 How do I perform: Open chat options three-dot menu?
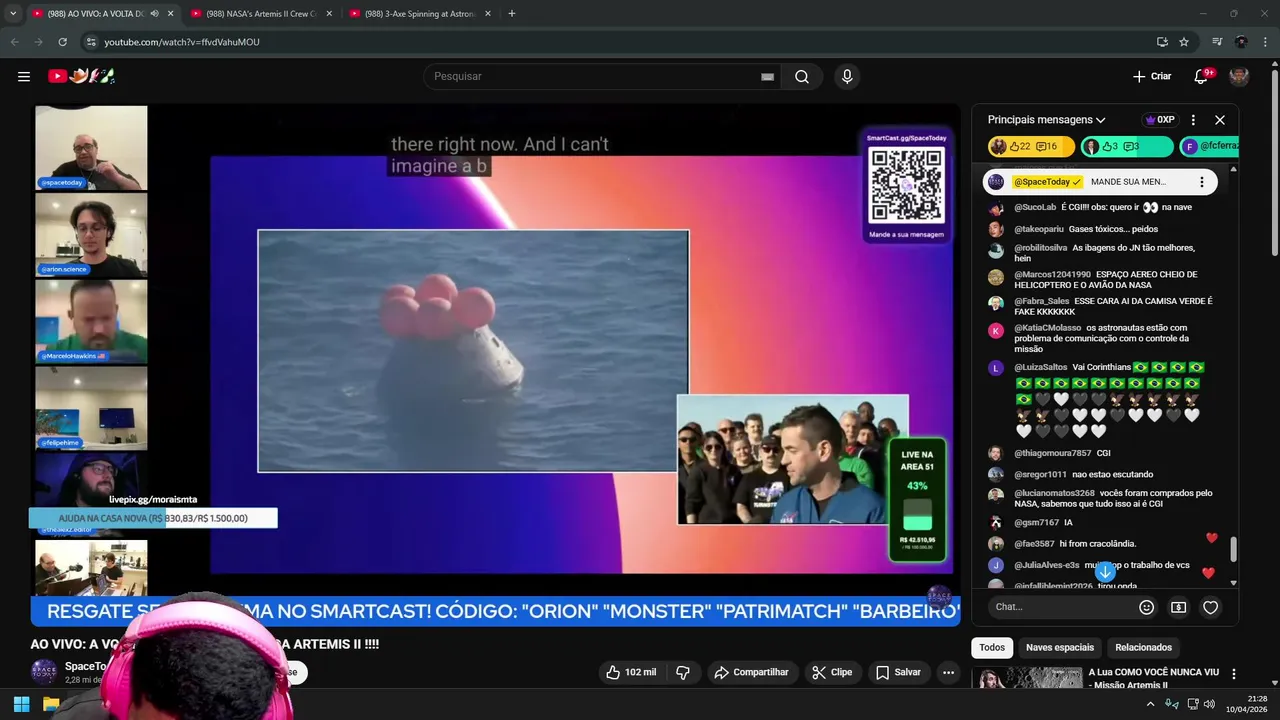point(1193,120)
